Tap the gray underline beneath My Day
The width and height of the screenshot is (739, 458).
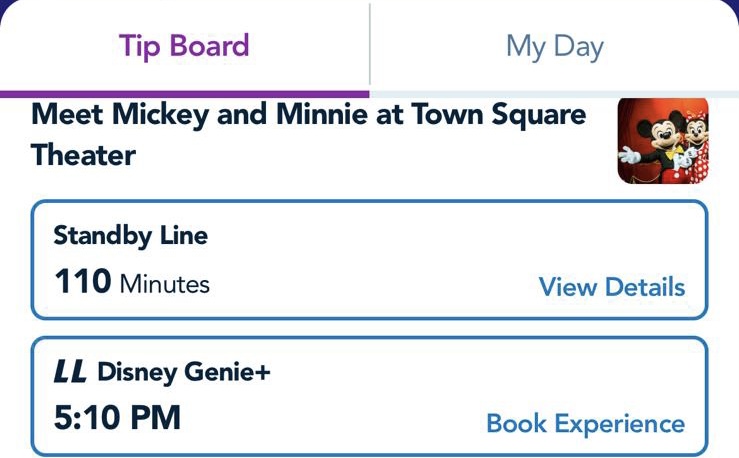(x=554, y=93)
